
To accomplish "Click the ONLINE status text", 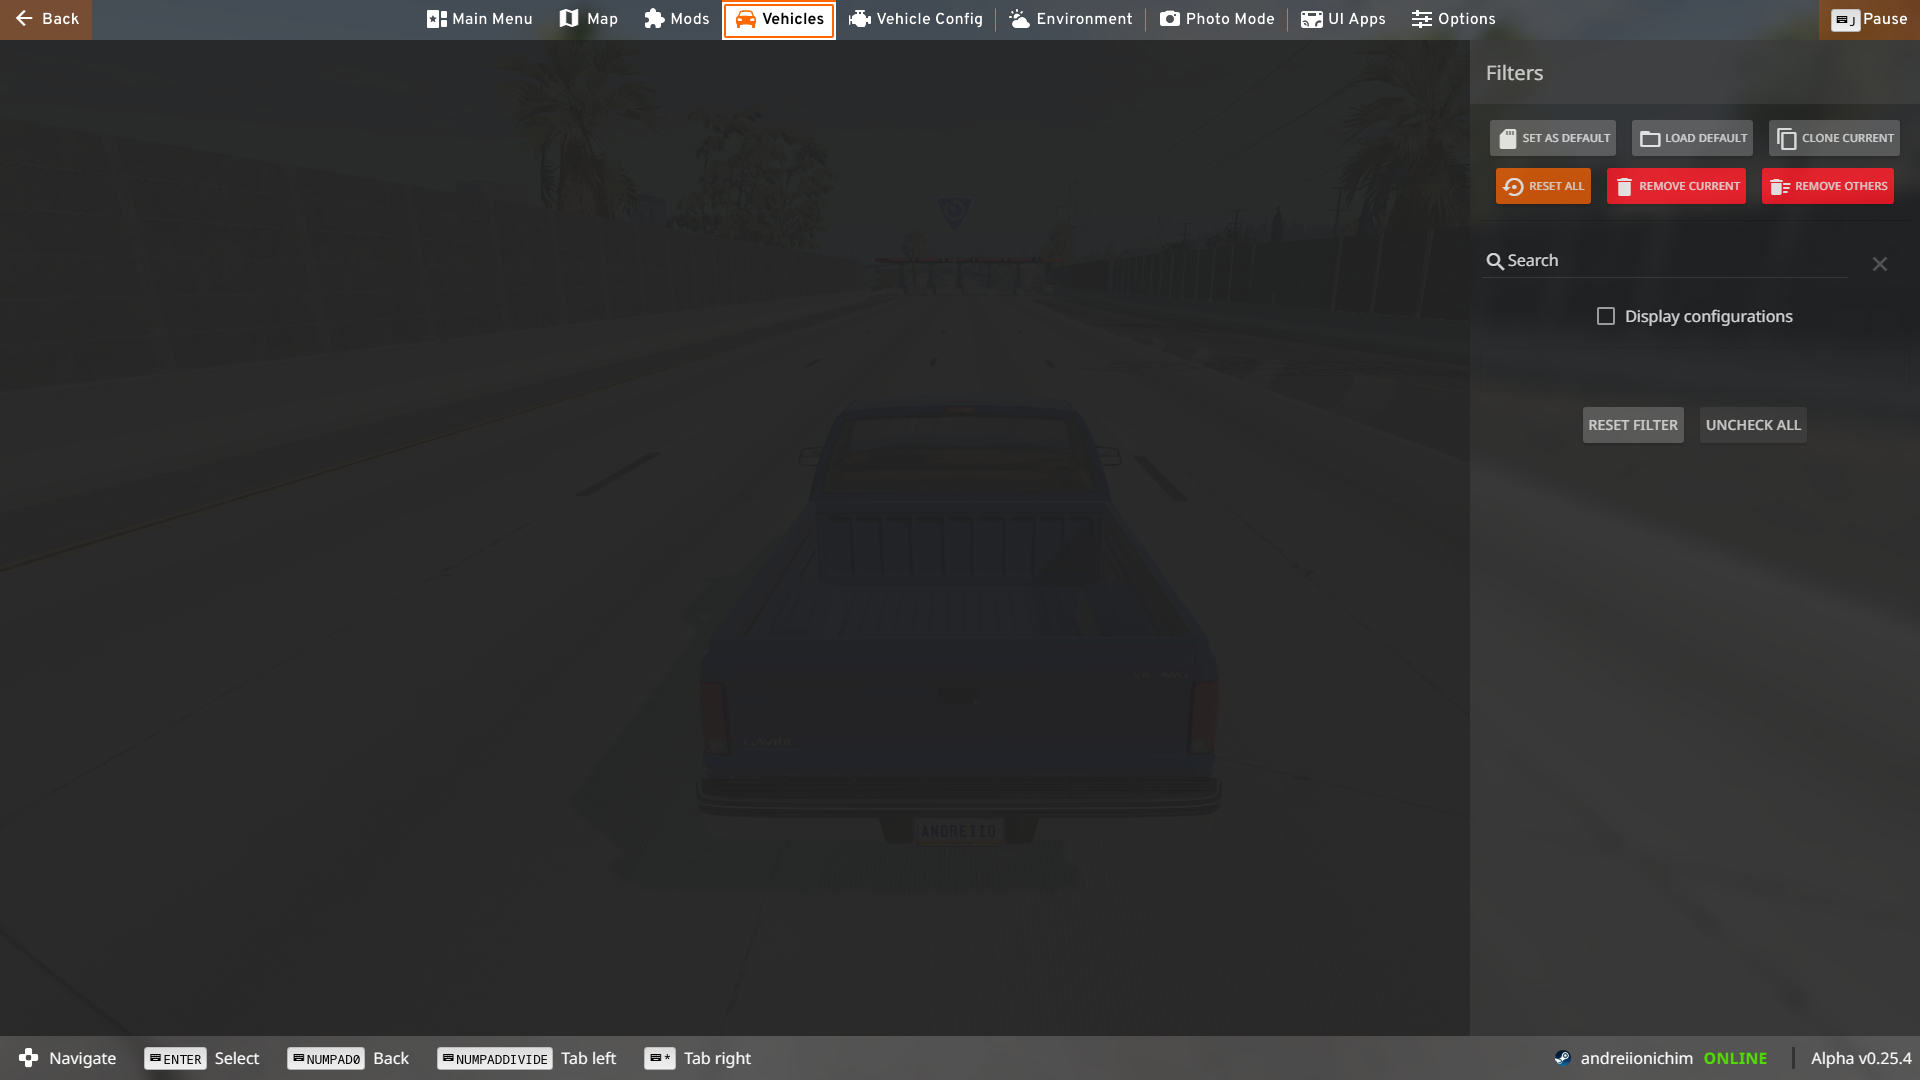I will click(1735, 1058).
